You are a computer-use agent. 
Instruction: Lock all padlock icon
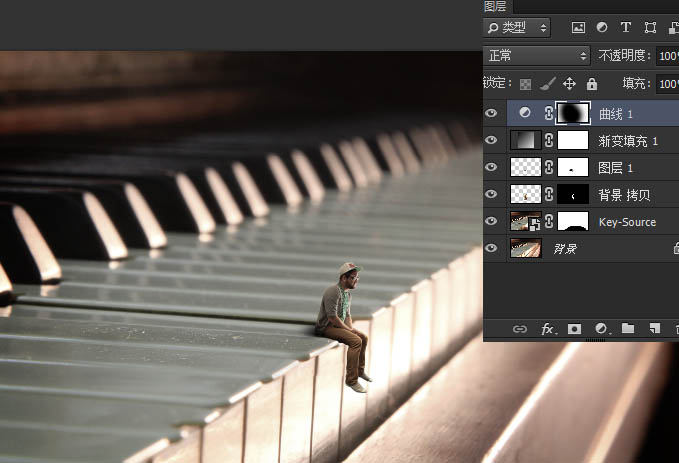592,84
